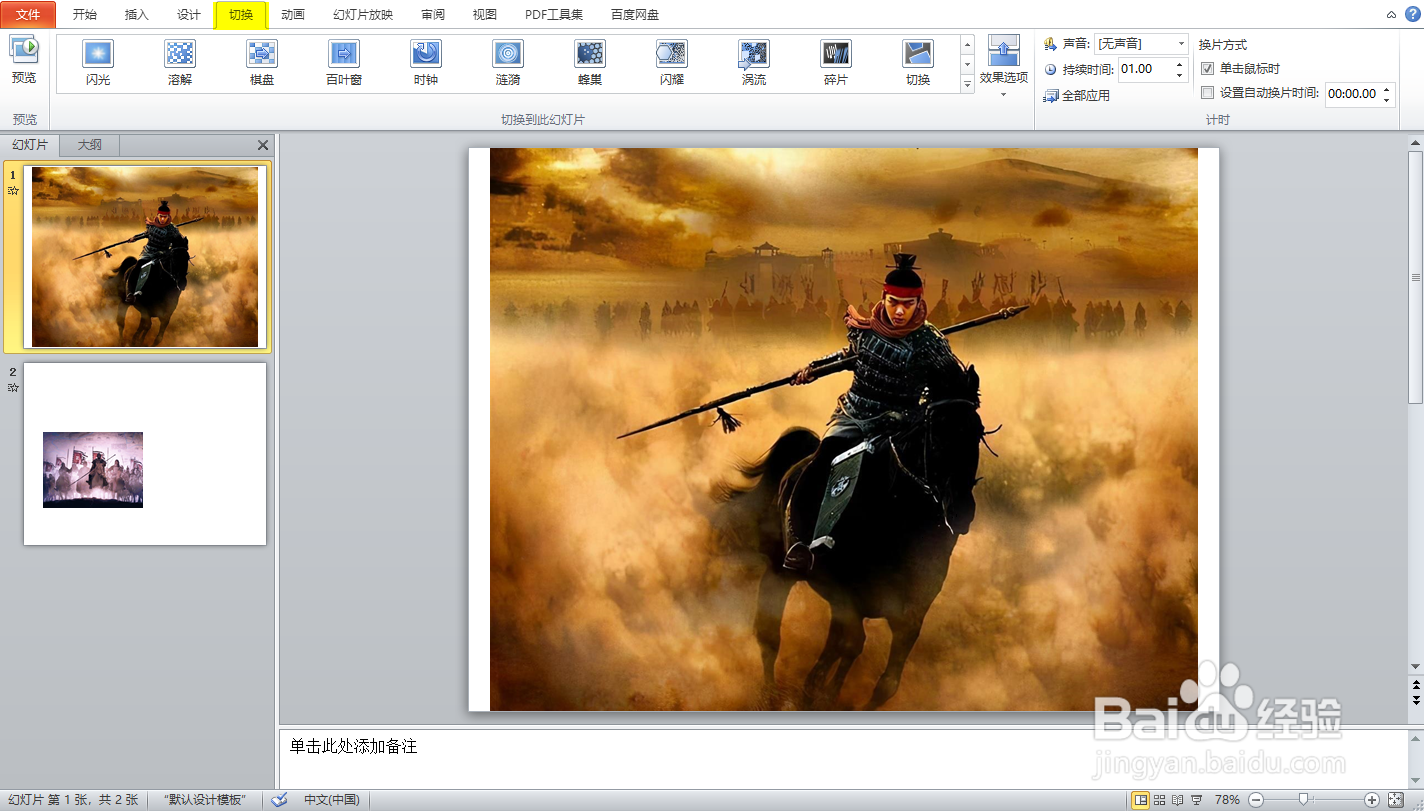
Task: Select slide 1 thumbnail
Action: (x=145, y=257)
